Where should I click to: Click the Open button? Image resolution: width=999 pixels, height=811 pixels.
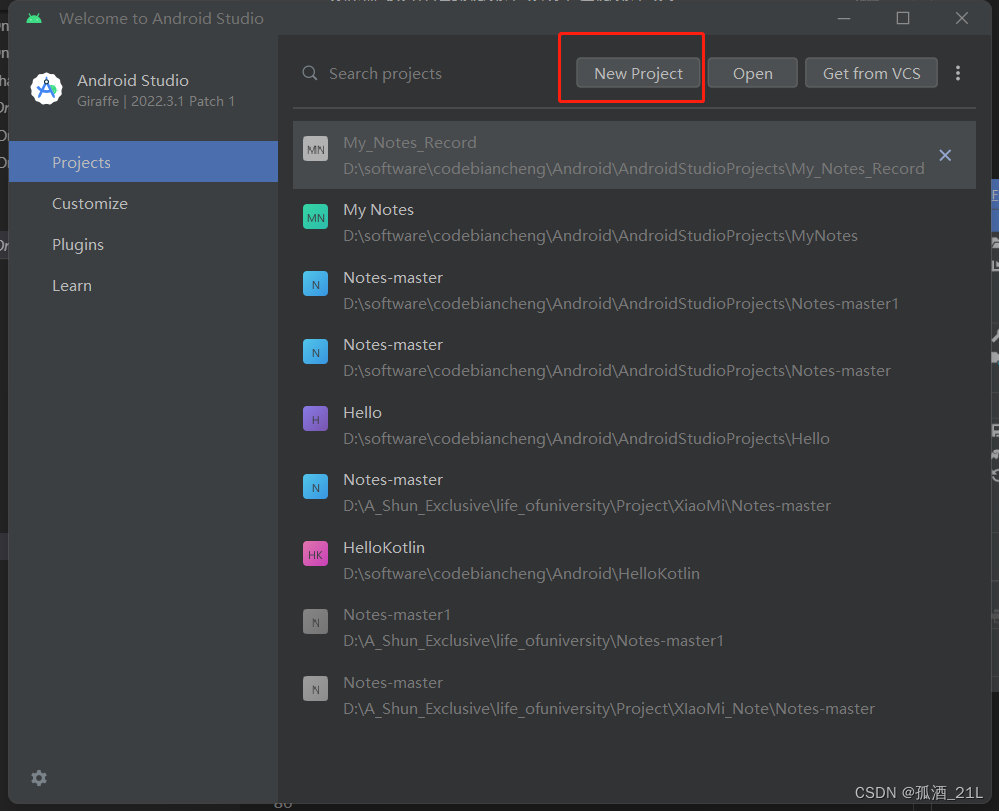[x=752, y=73]
